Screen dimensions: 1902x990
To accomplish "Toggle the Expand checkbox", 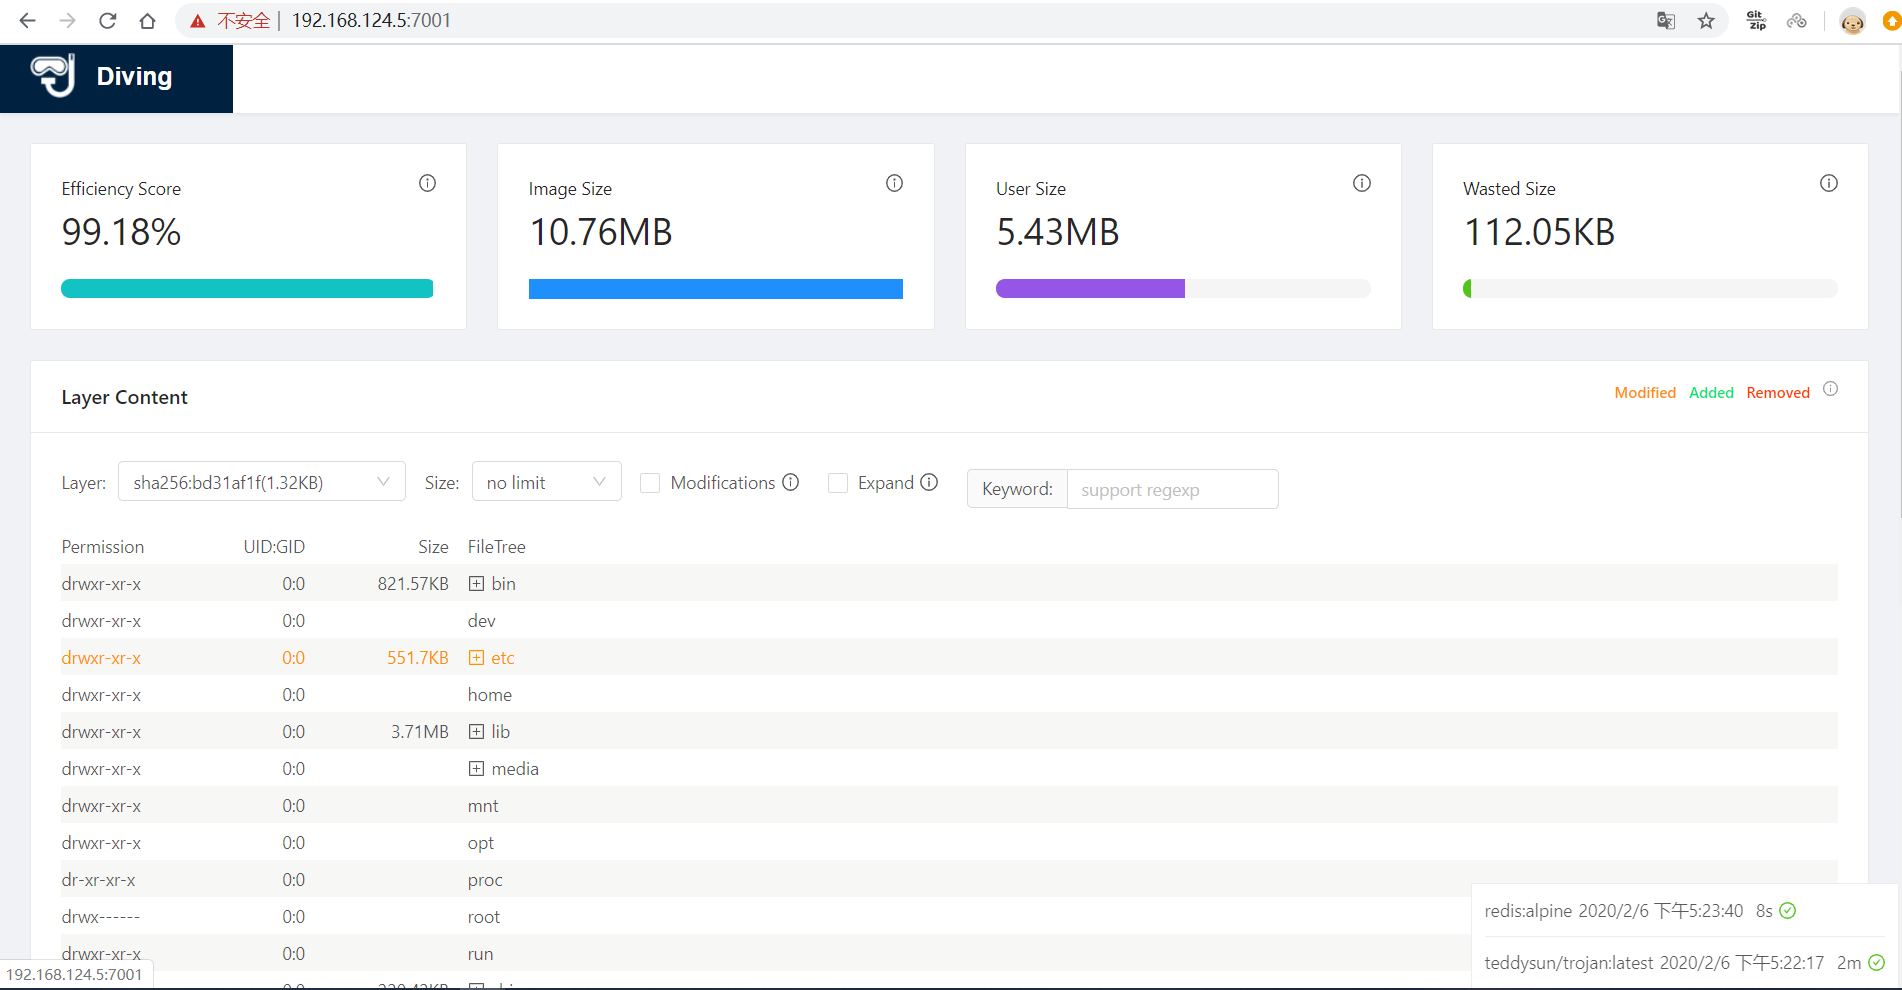I will 838,483.
